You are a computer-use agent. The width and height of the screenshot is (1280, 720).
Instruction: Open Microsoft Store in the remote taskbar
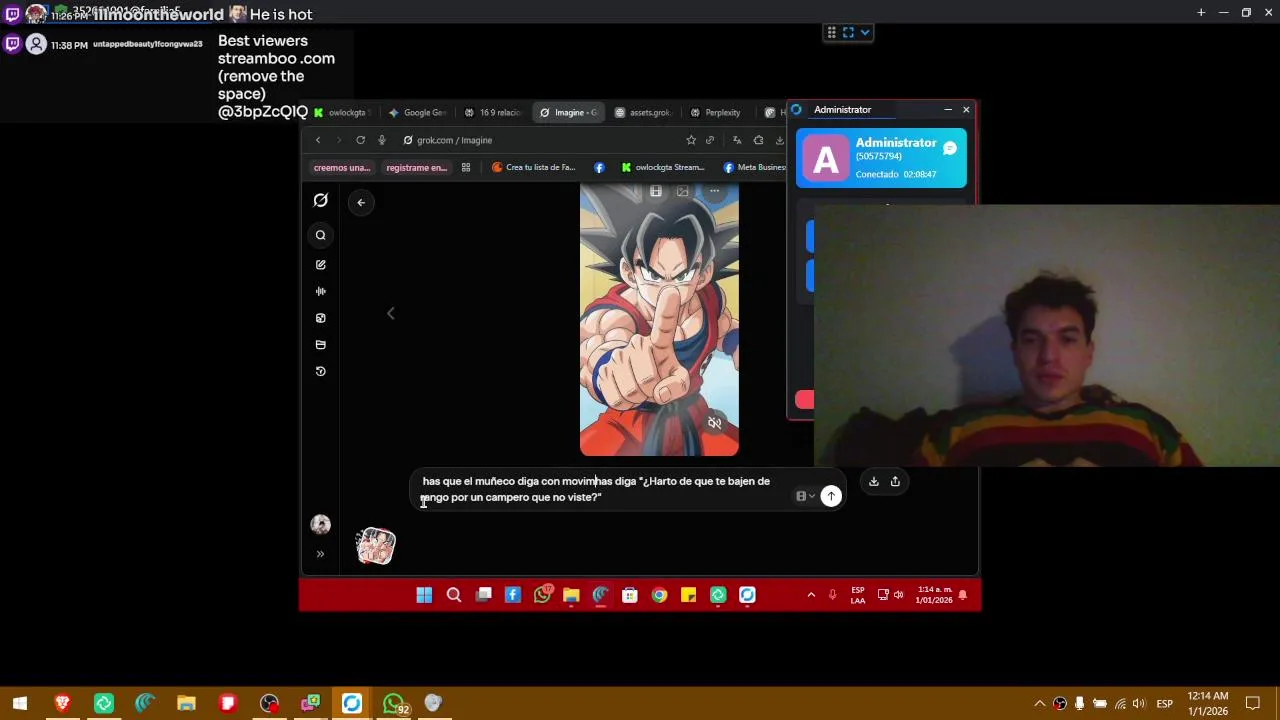[630, 596]
